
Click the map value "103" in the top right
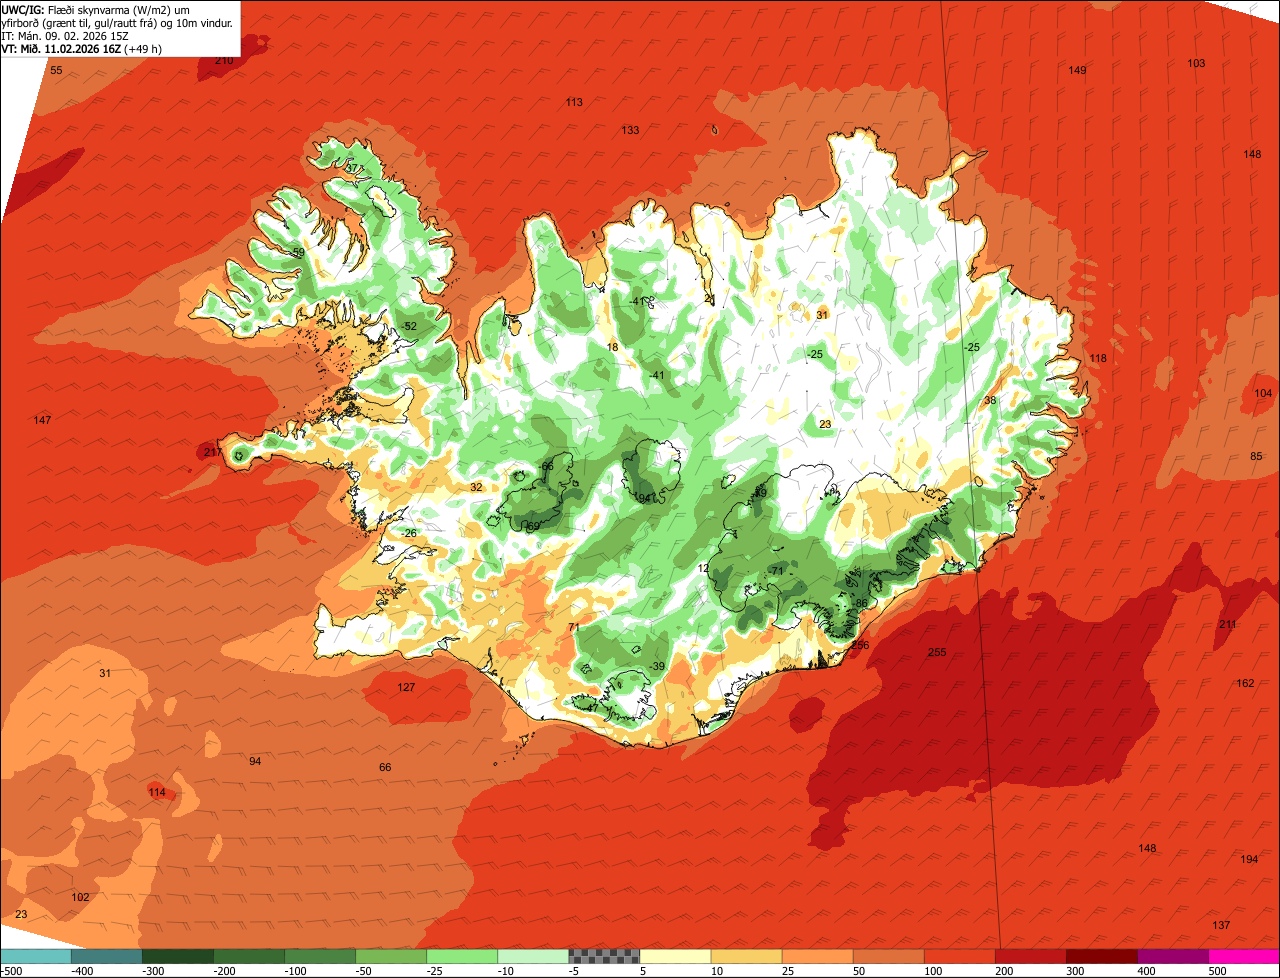[1196, 63]
